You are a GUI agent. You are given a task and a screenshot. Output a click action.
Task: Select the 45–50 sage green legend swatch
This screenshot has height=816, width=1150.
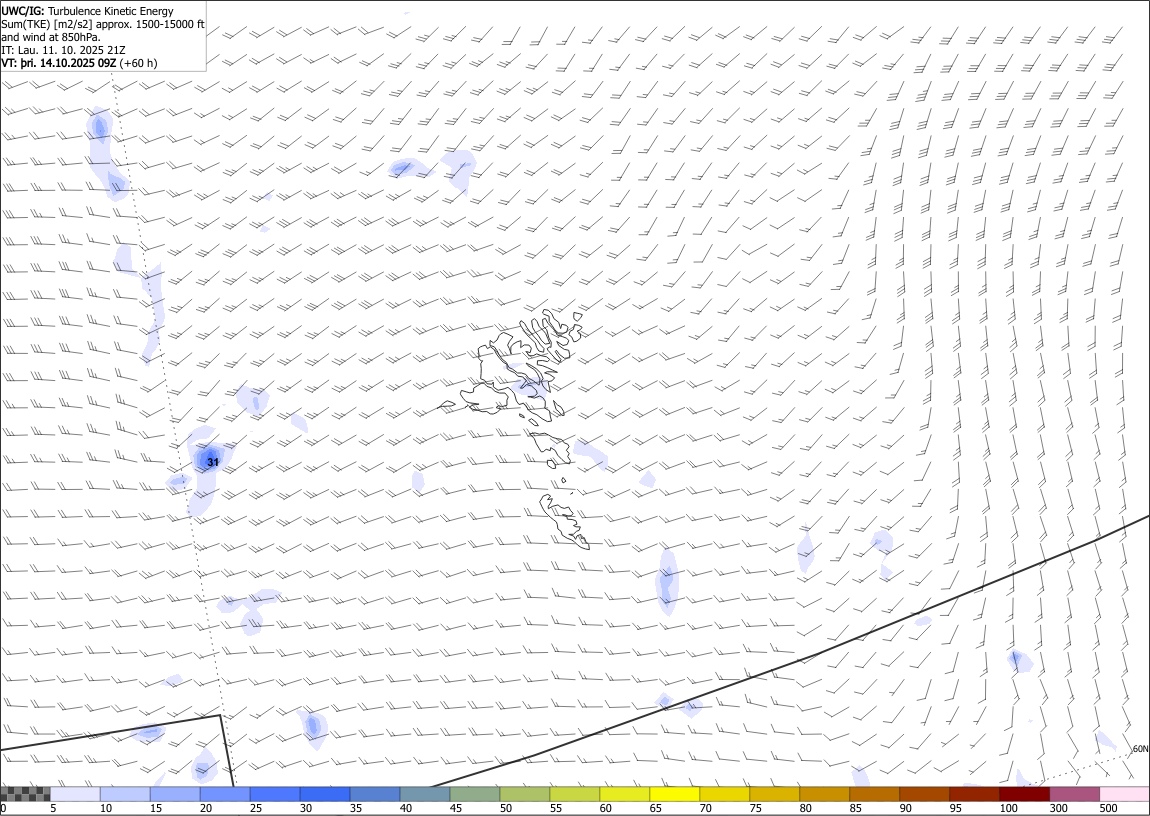[475, 794]
